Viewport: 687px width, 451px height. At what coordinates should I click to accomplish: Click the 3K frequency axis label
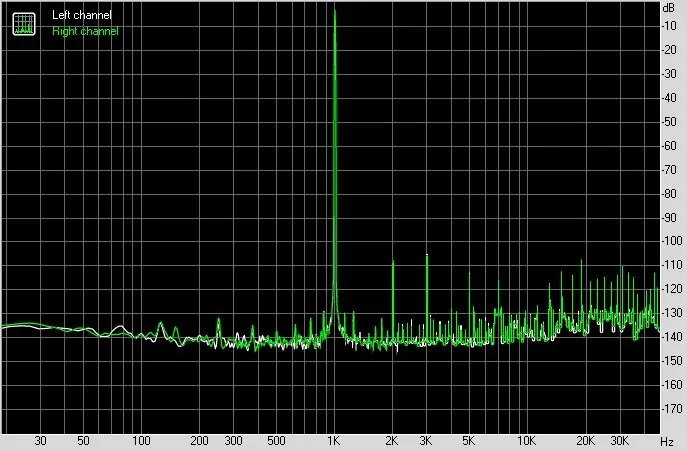coord(425,441)
